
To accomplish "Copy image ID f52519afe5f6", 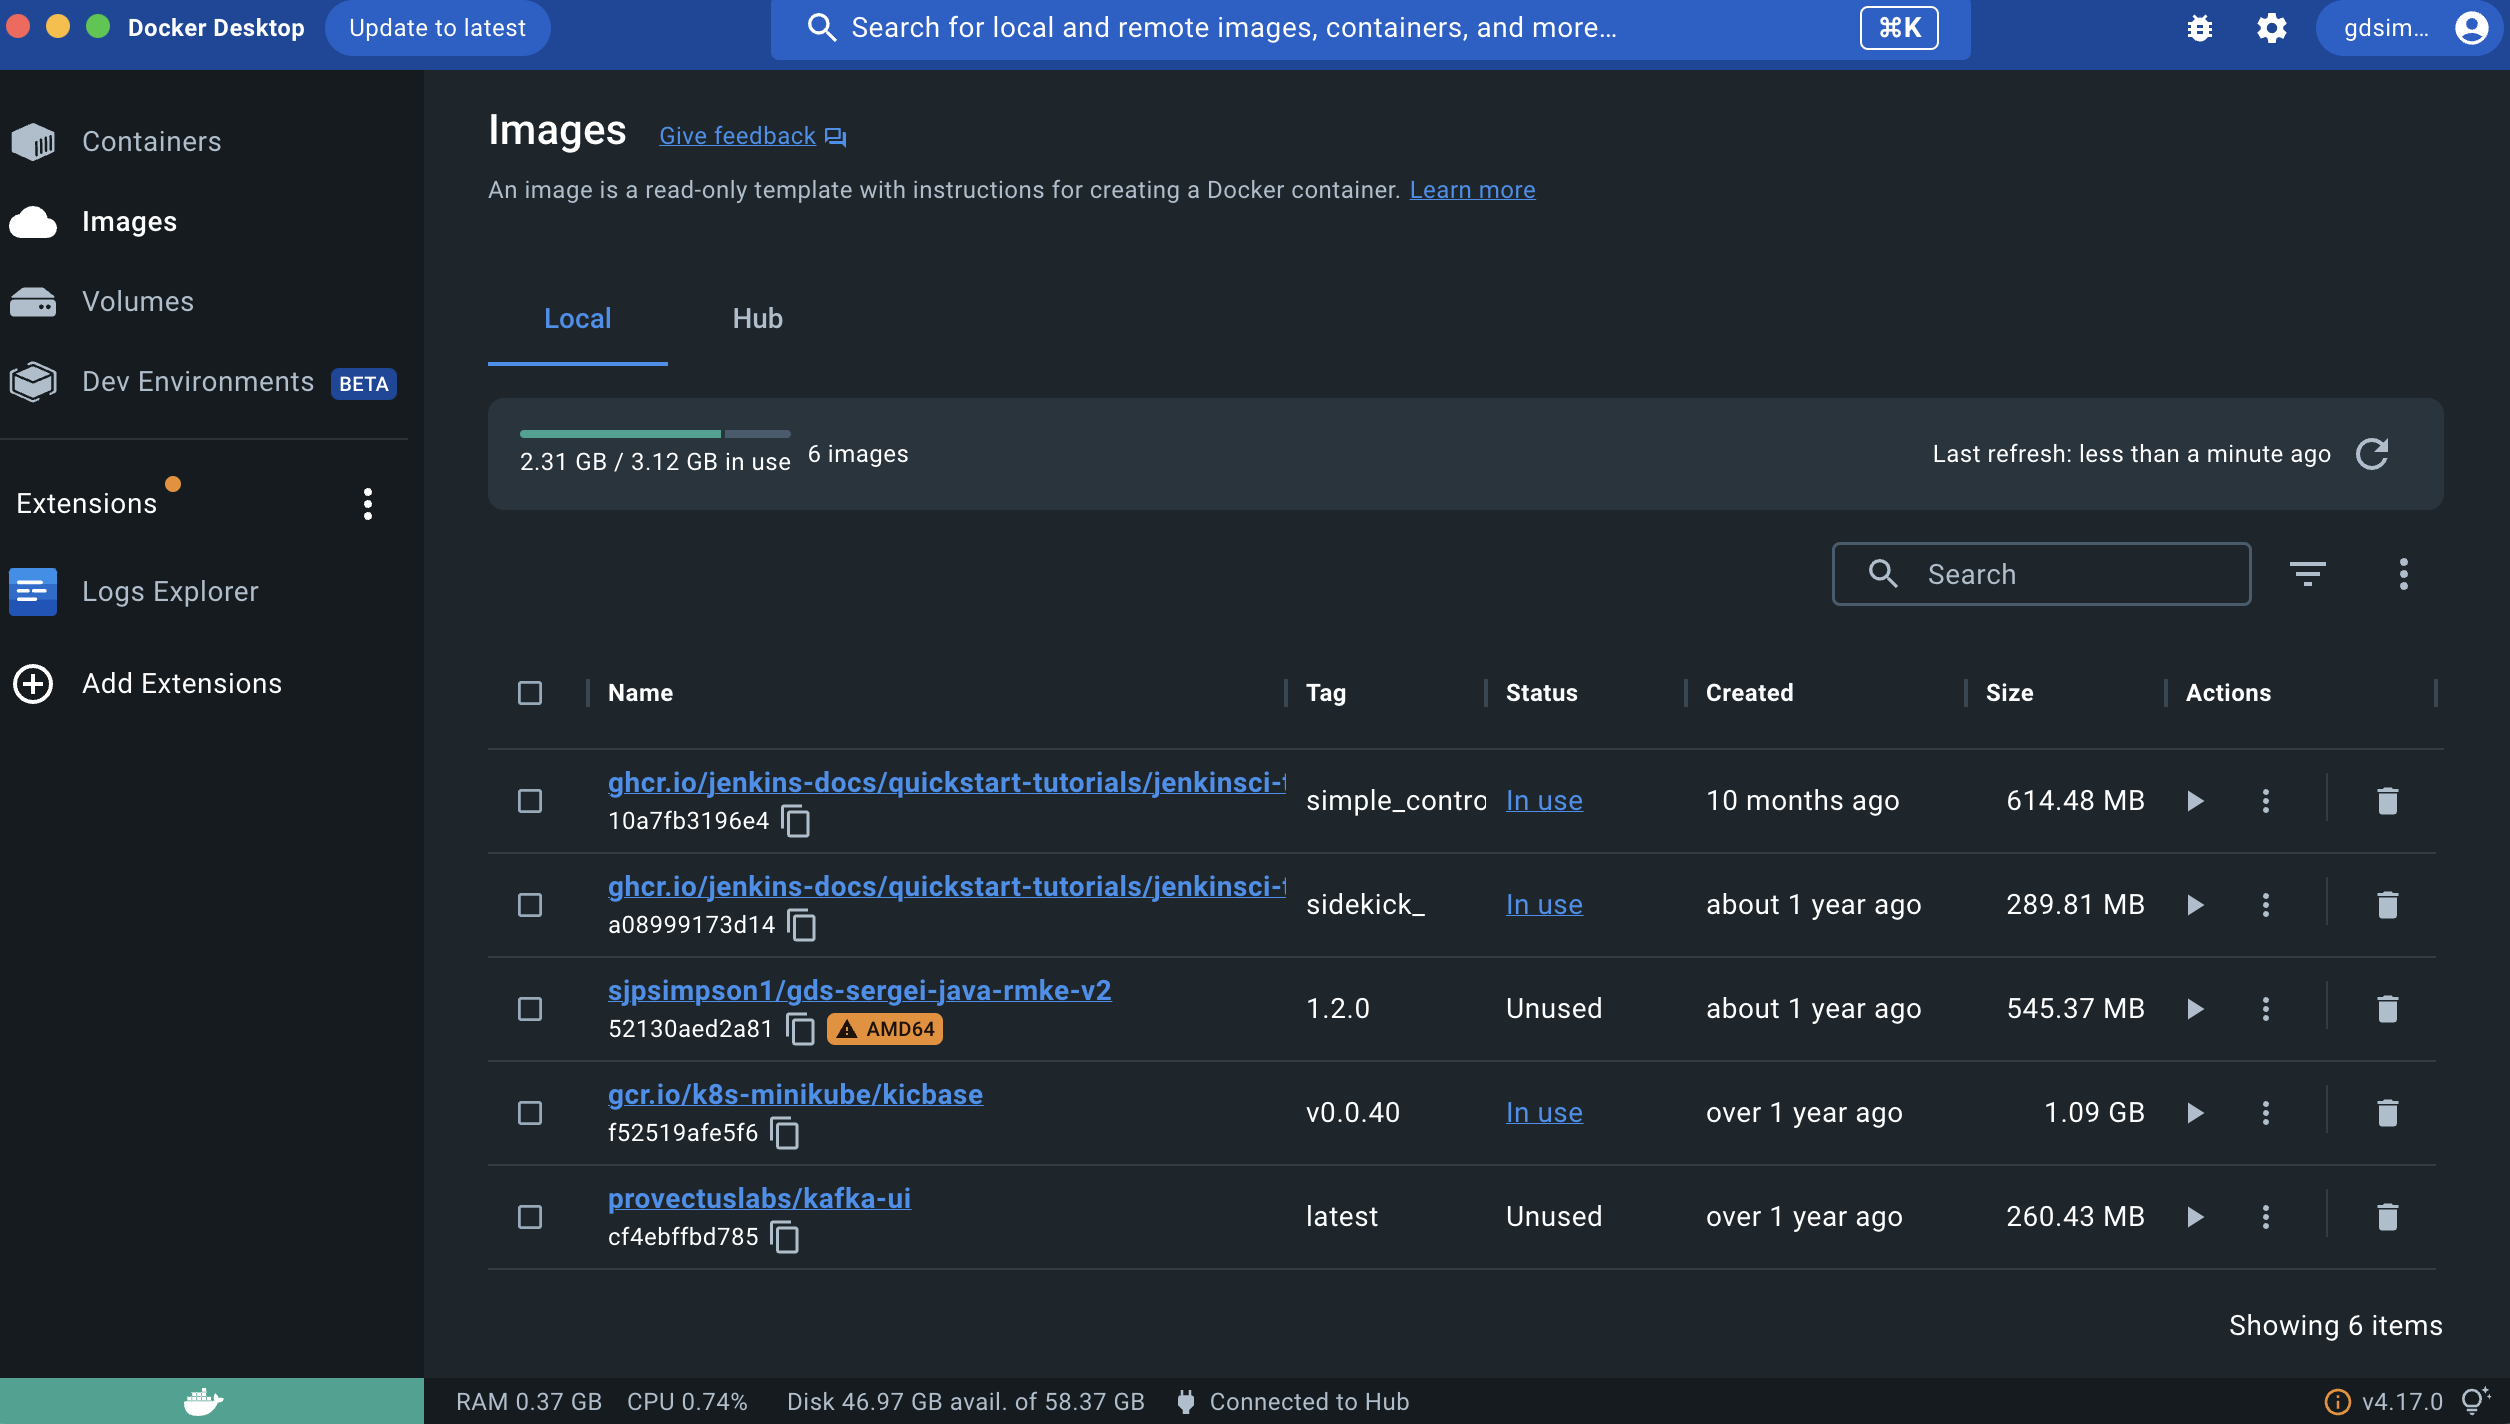I will coord(785,1133).
